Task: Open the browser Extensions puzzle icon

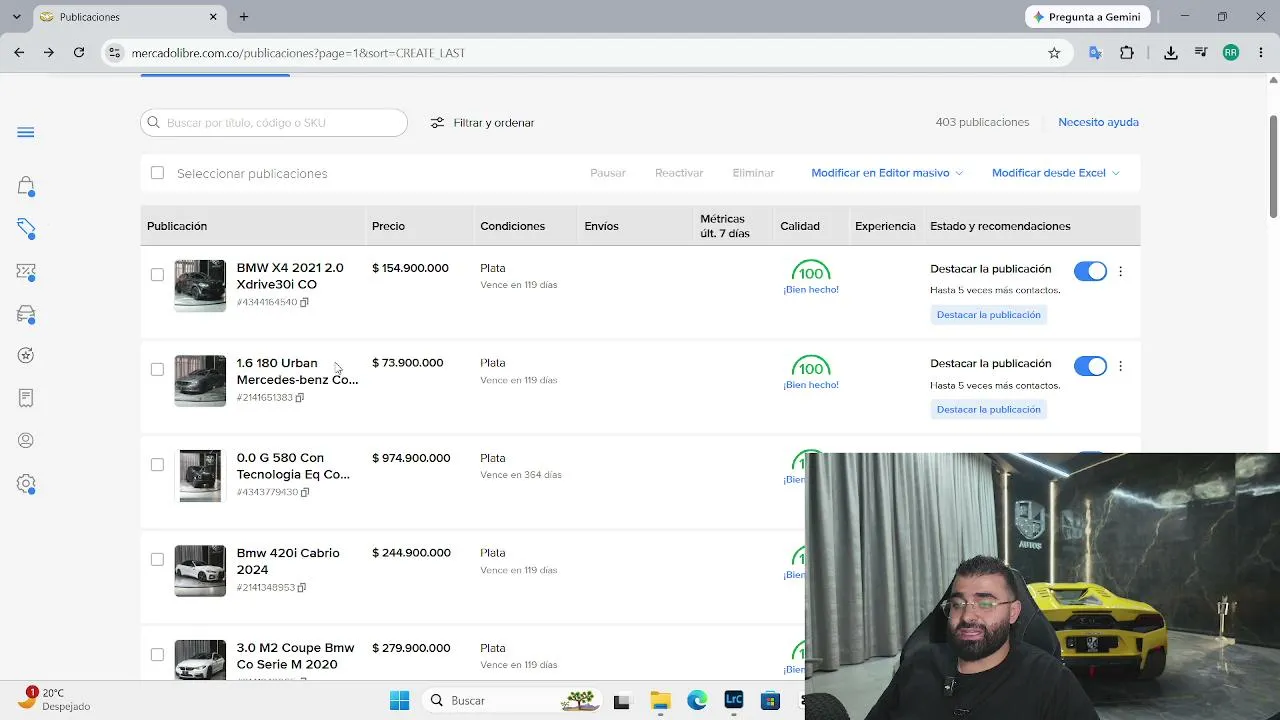Action: (1127, 53)
